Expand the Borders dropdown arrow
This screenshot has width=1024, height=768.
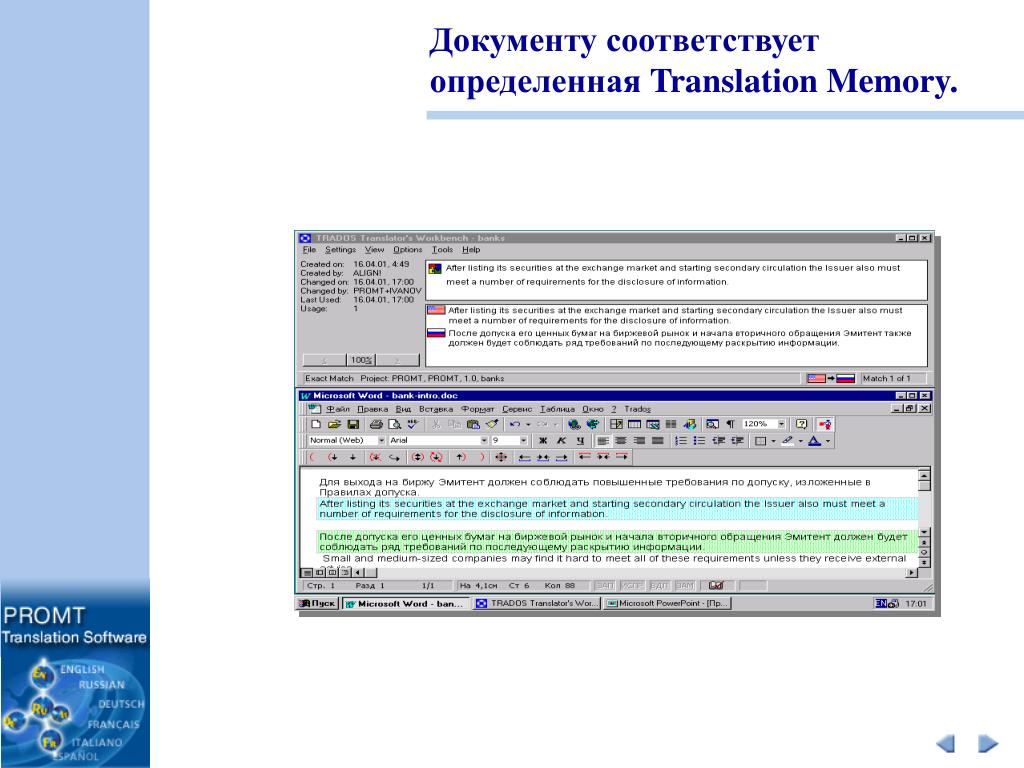[773, 441]
